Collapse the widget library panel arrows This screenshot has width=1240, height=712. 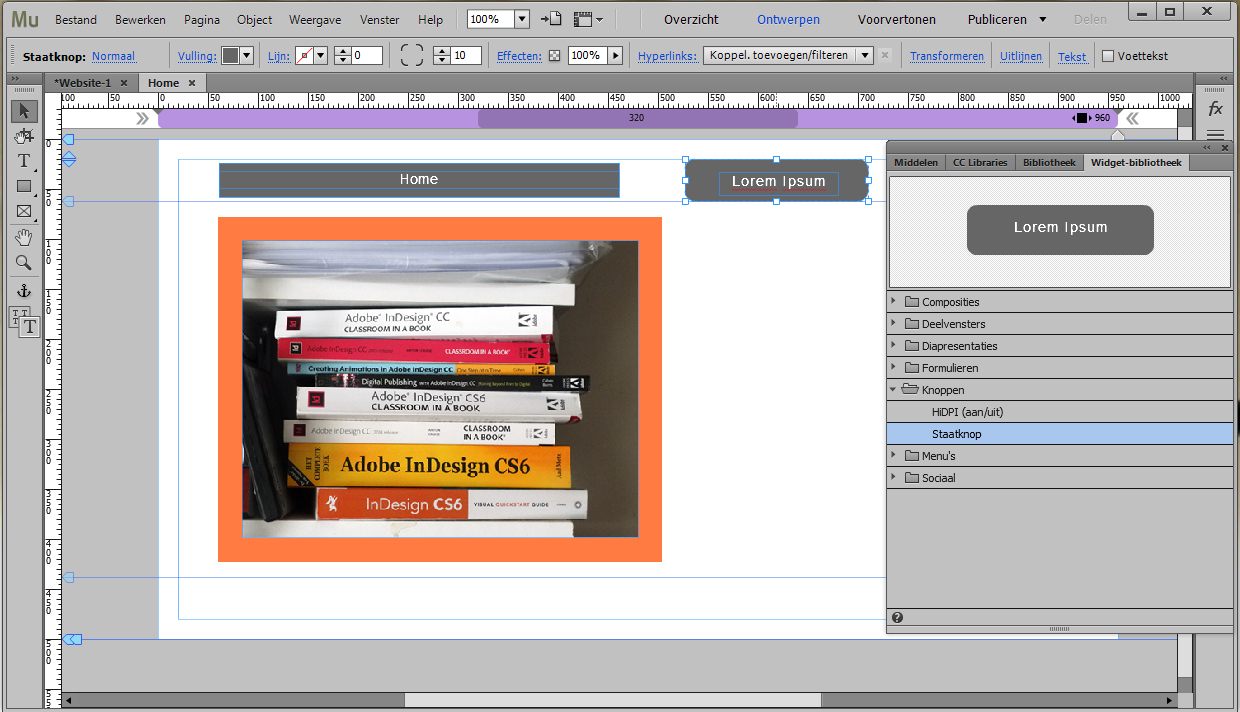point(1206,147)
